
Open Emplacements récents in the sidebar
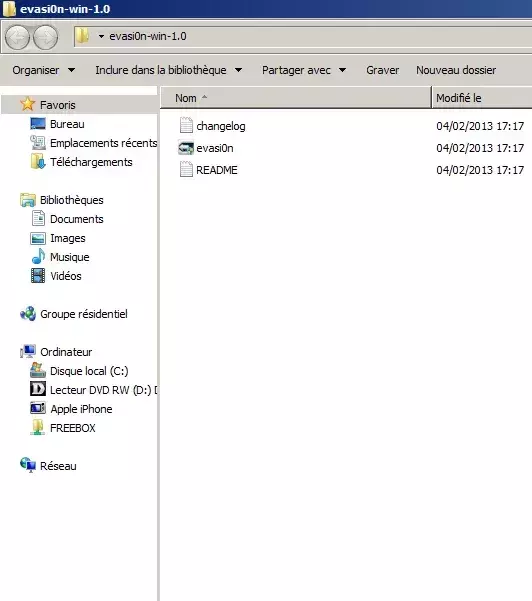coord(103,143)
